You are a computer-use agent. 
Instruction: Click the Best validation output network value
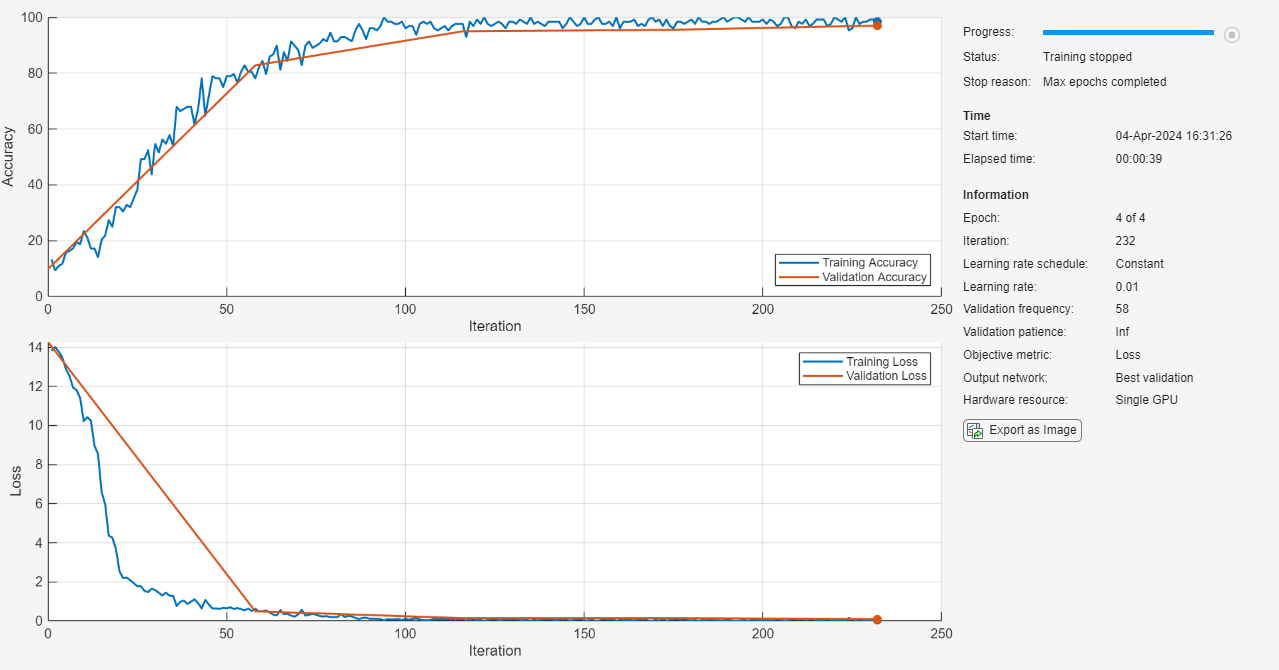click(x=1154, y=378)
